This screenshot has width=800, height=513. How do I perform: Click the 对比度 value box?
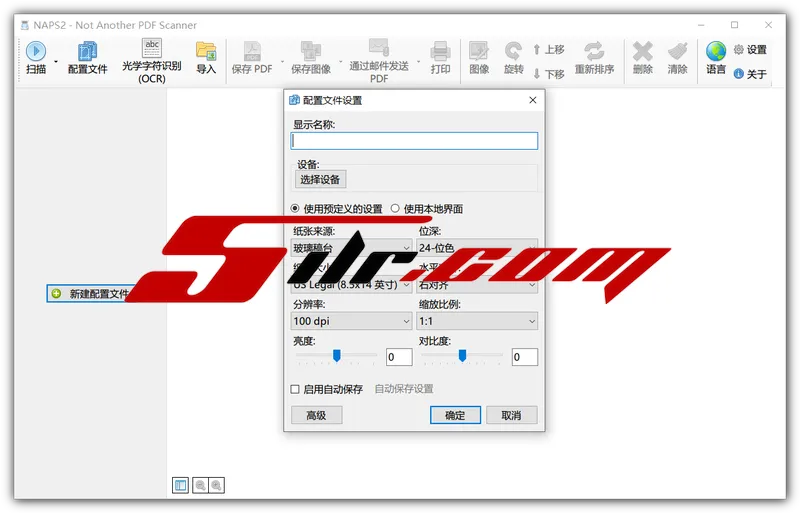[524, 357]
